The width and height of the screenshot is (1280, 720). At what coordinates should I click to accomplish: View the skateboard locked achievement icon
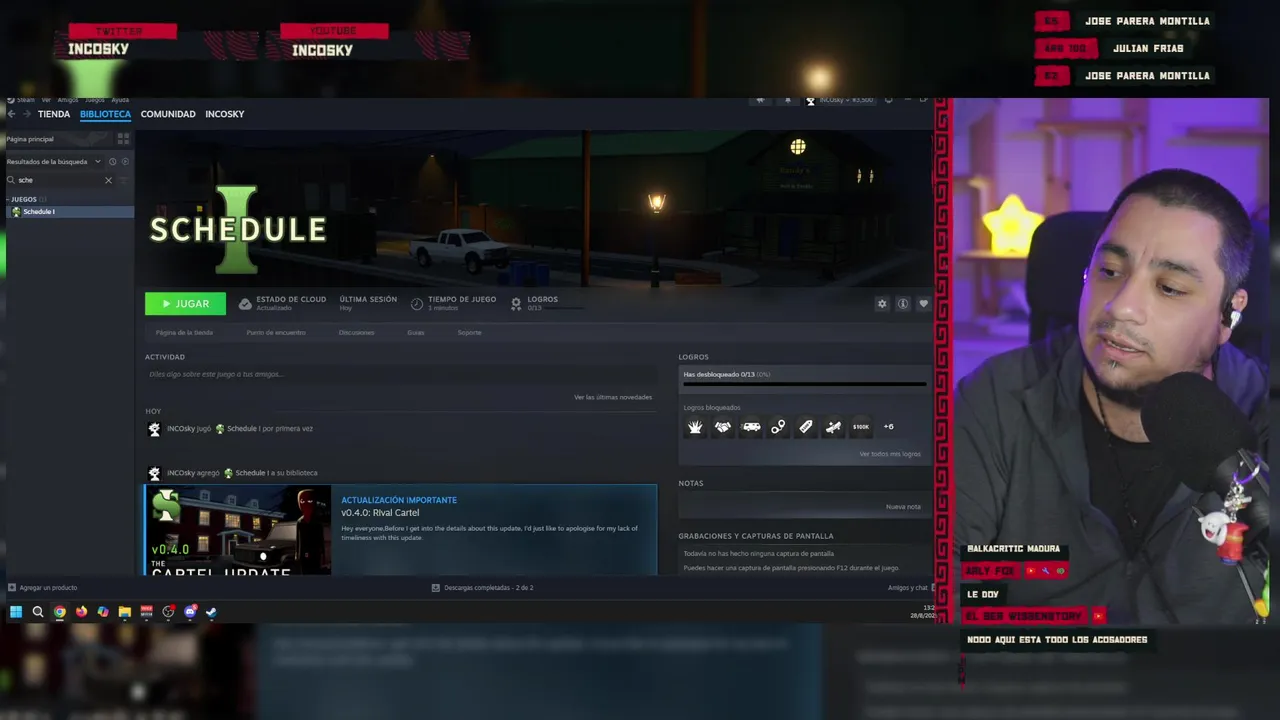pos(833,427)
